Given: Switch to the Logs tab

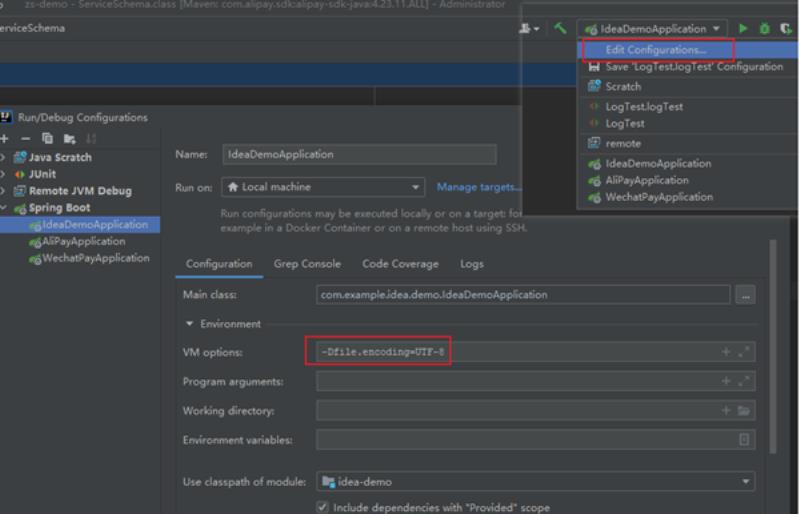Looking at the screenshot, I should pos(471,264).
